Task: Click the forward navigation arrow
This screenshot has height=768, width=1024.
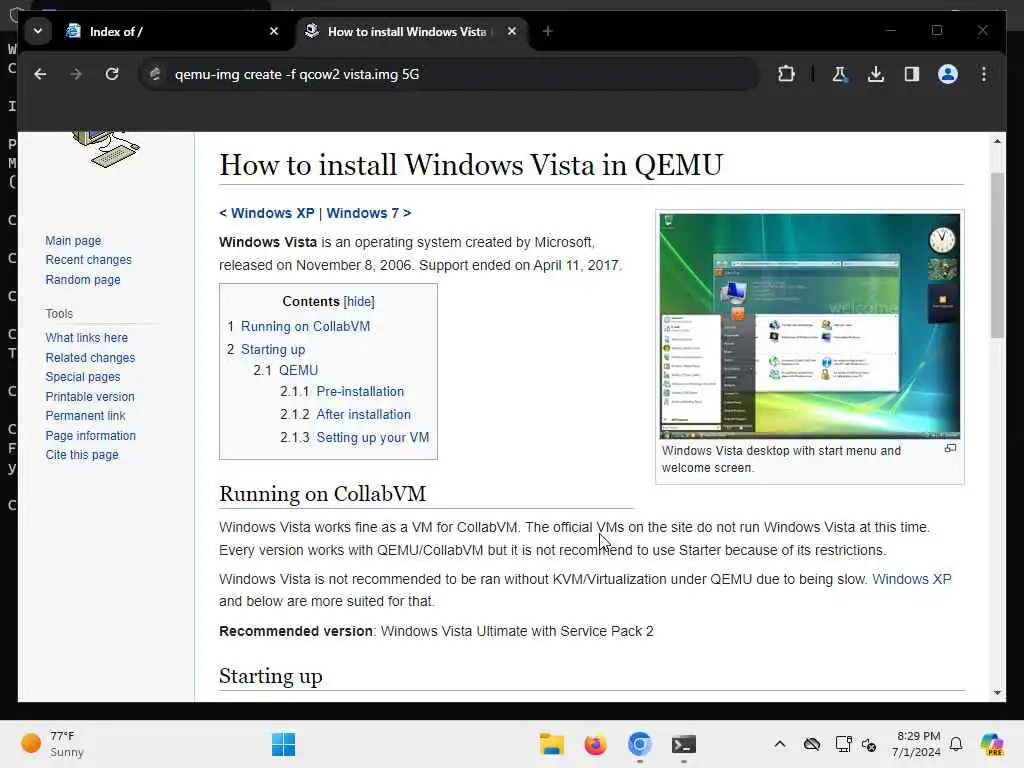Action: [x=76, y=74]
